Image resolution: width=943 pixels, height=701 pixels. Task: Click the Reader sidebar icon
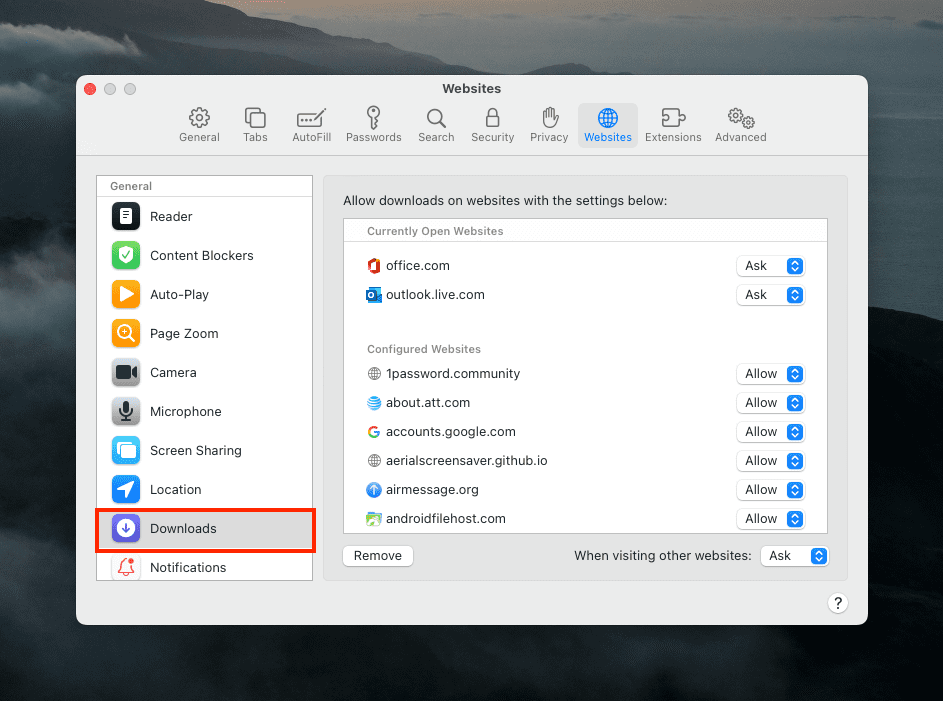pos(126,216)
